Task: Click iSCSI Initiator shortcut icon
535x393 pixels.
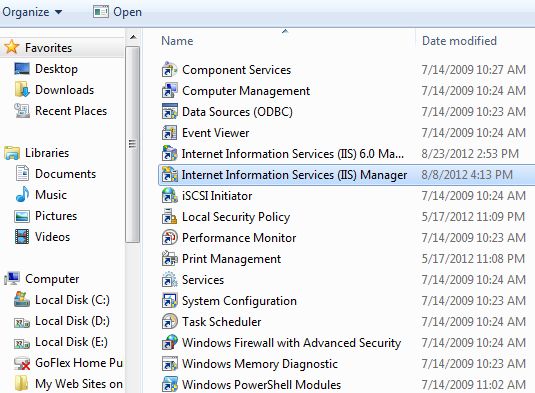Action: [170, 195]
